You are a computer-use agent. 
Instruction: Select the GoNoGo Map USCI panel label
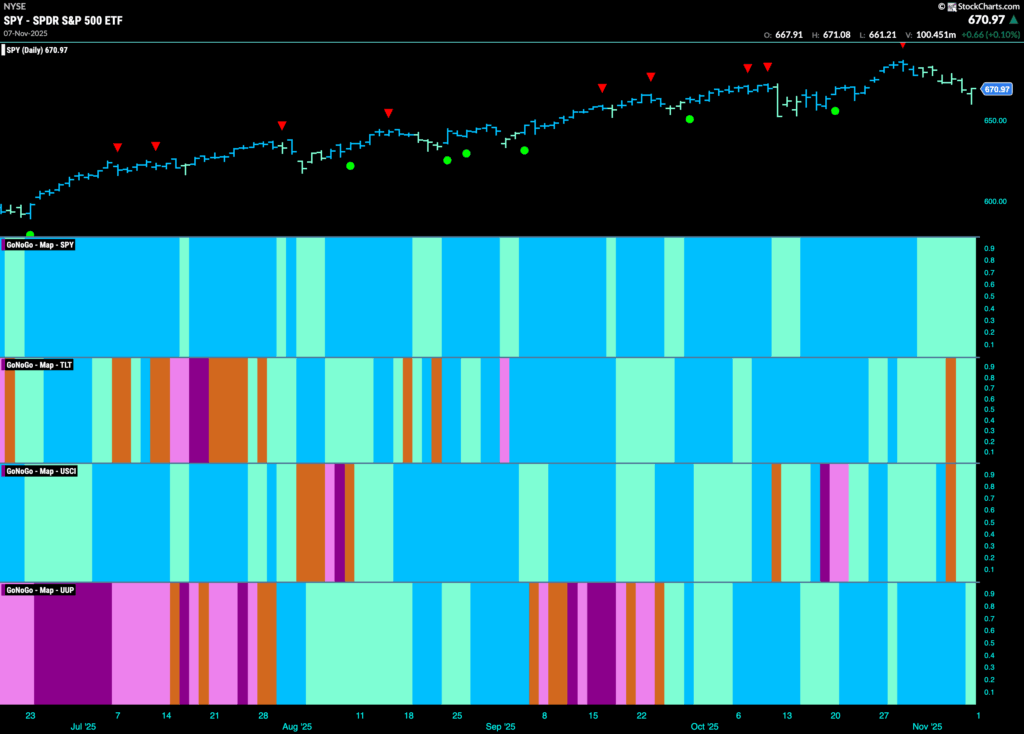point(40,470)
